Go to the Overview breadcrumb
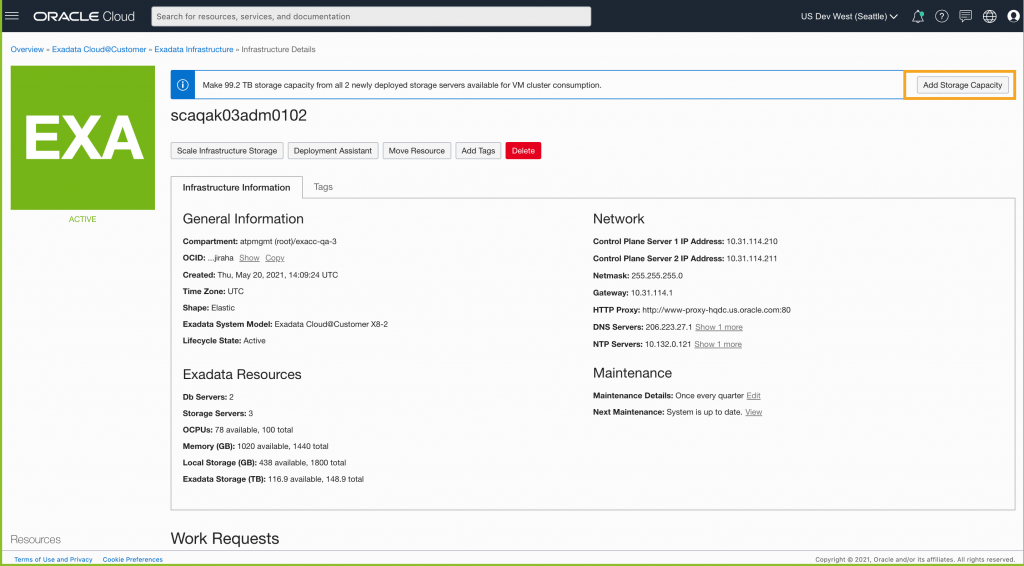Image resolution: width=1024 pixels, height=566 pixels. click(x=27, y=50)
